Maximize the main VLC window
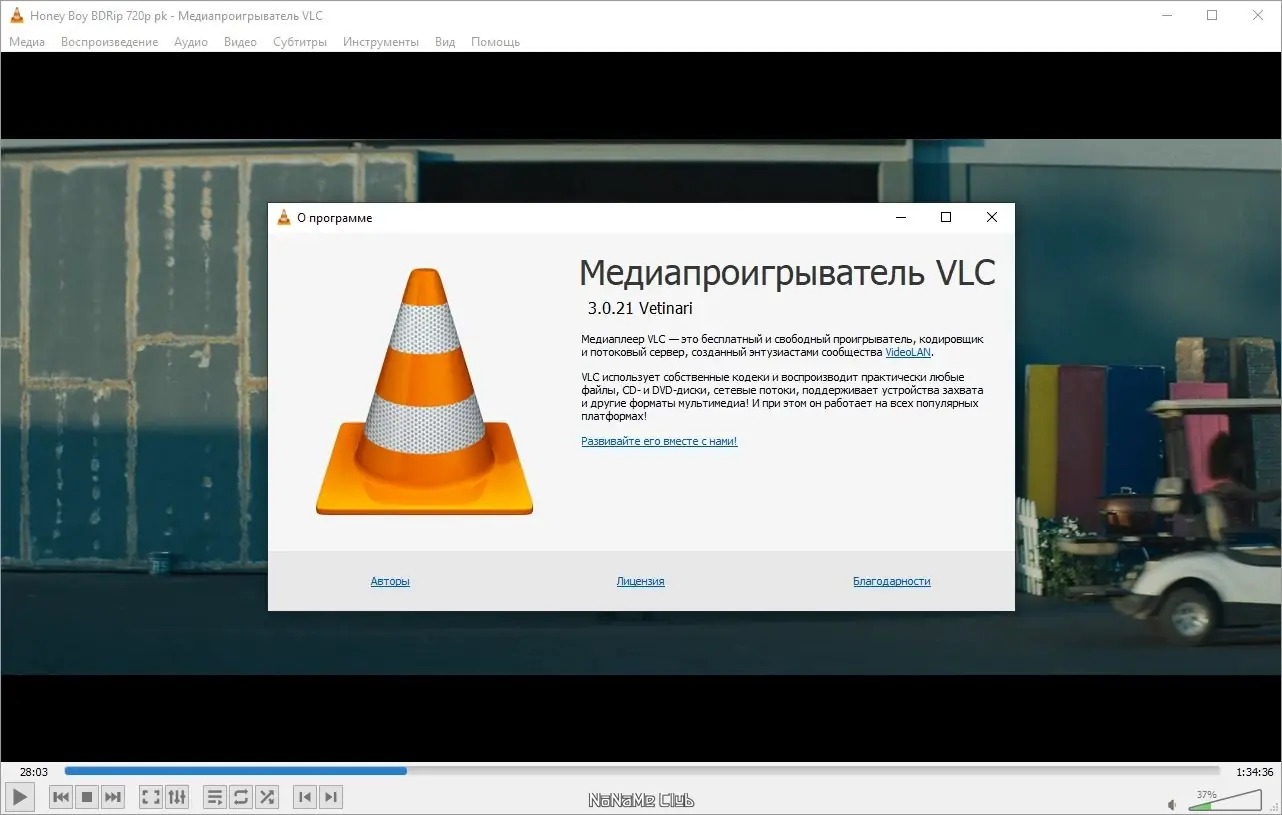The width and height of the screenshot is (1282, 815). (1212, 15)
